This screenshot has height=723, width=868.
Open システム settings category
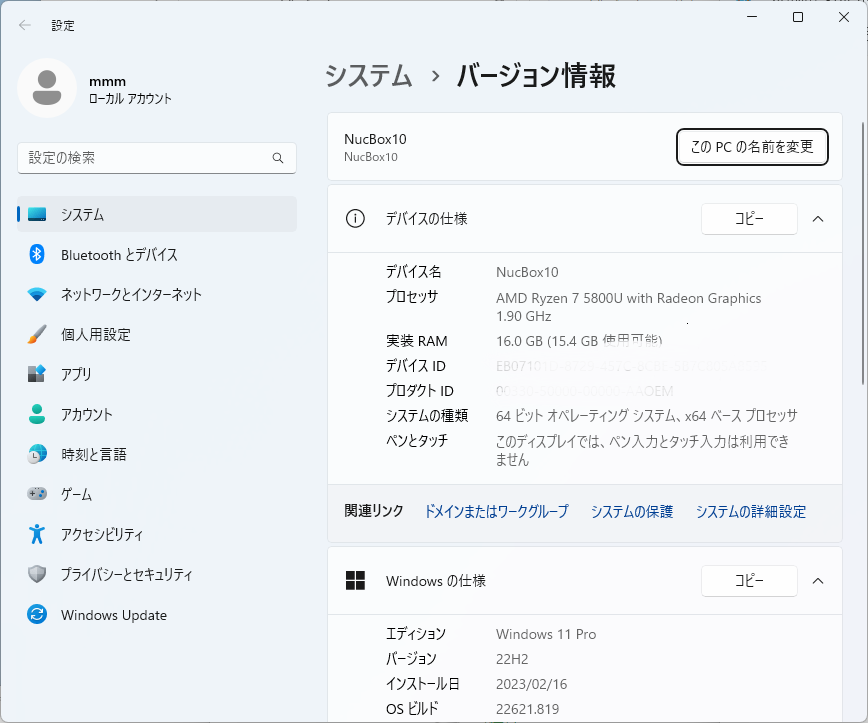[x=157, y=214]
